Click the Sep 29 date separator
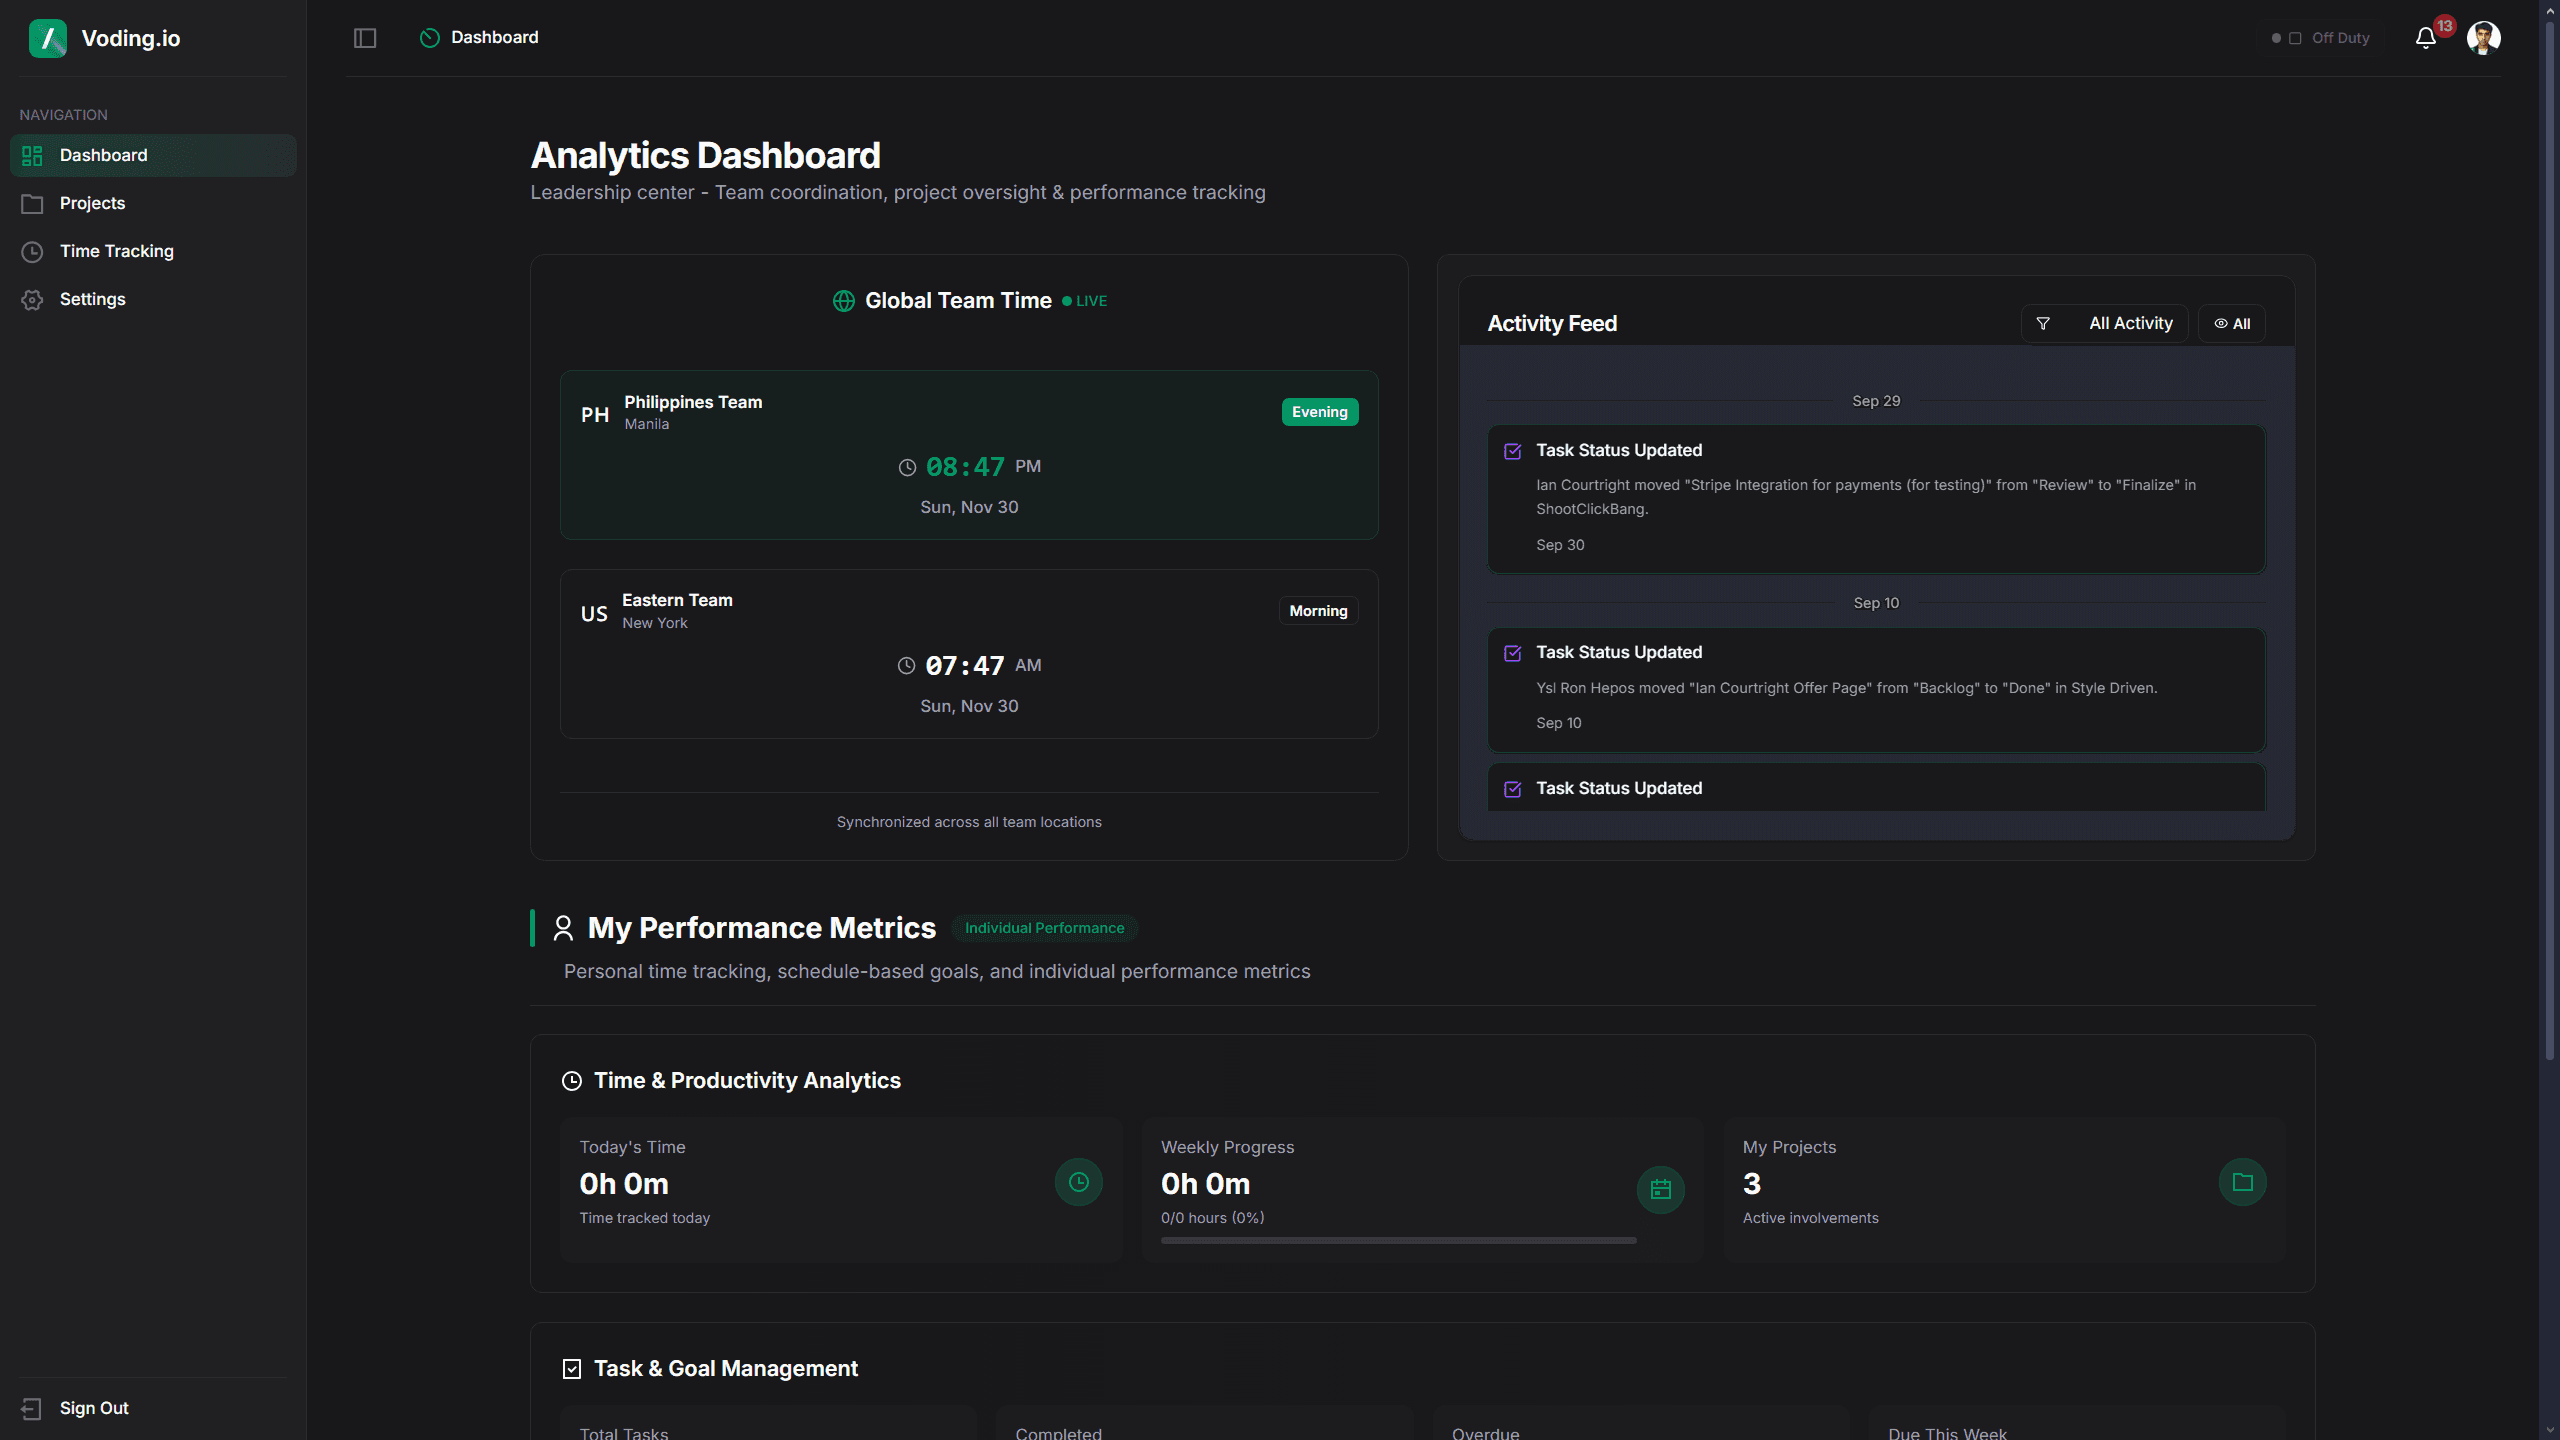Screen dimensions: 2560x1440 (x=1876, y=401)
